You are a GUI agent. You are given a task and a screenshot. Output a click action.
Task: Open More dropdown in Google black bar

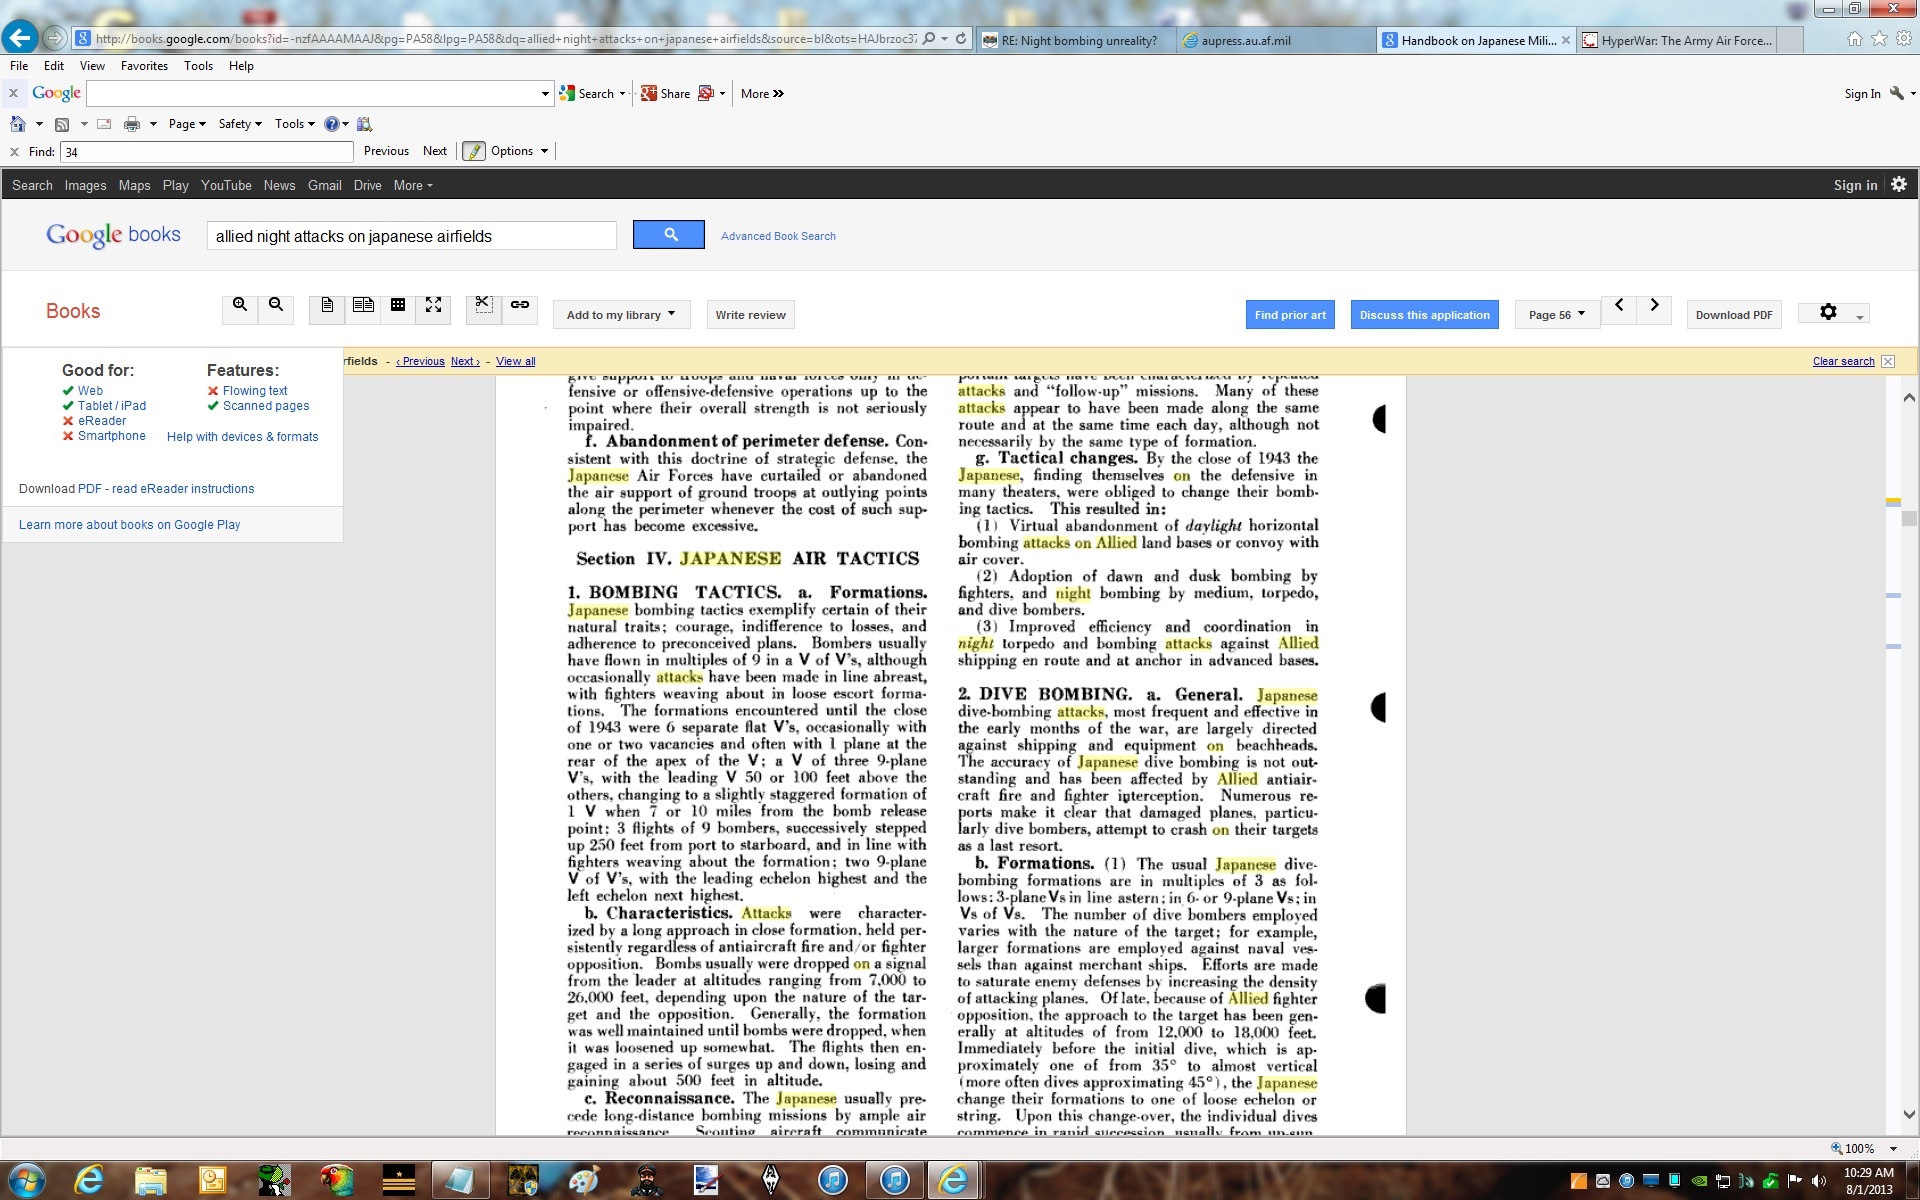point(413,186)
